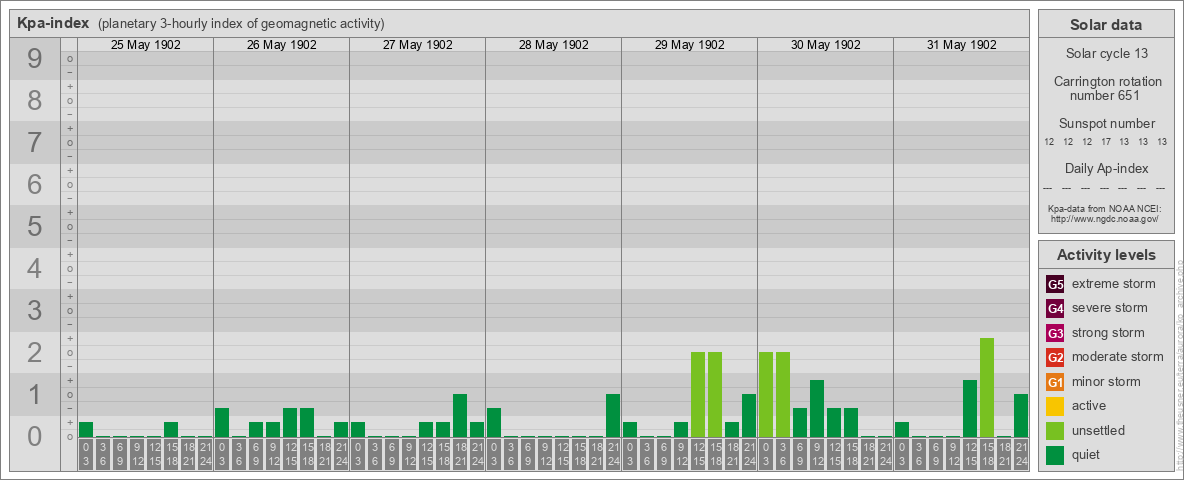Image resolution: width=1184 pixels, height=480 pixels.
Task: Click the Kp scale number 6
Action: [x=35, y=184]
